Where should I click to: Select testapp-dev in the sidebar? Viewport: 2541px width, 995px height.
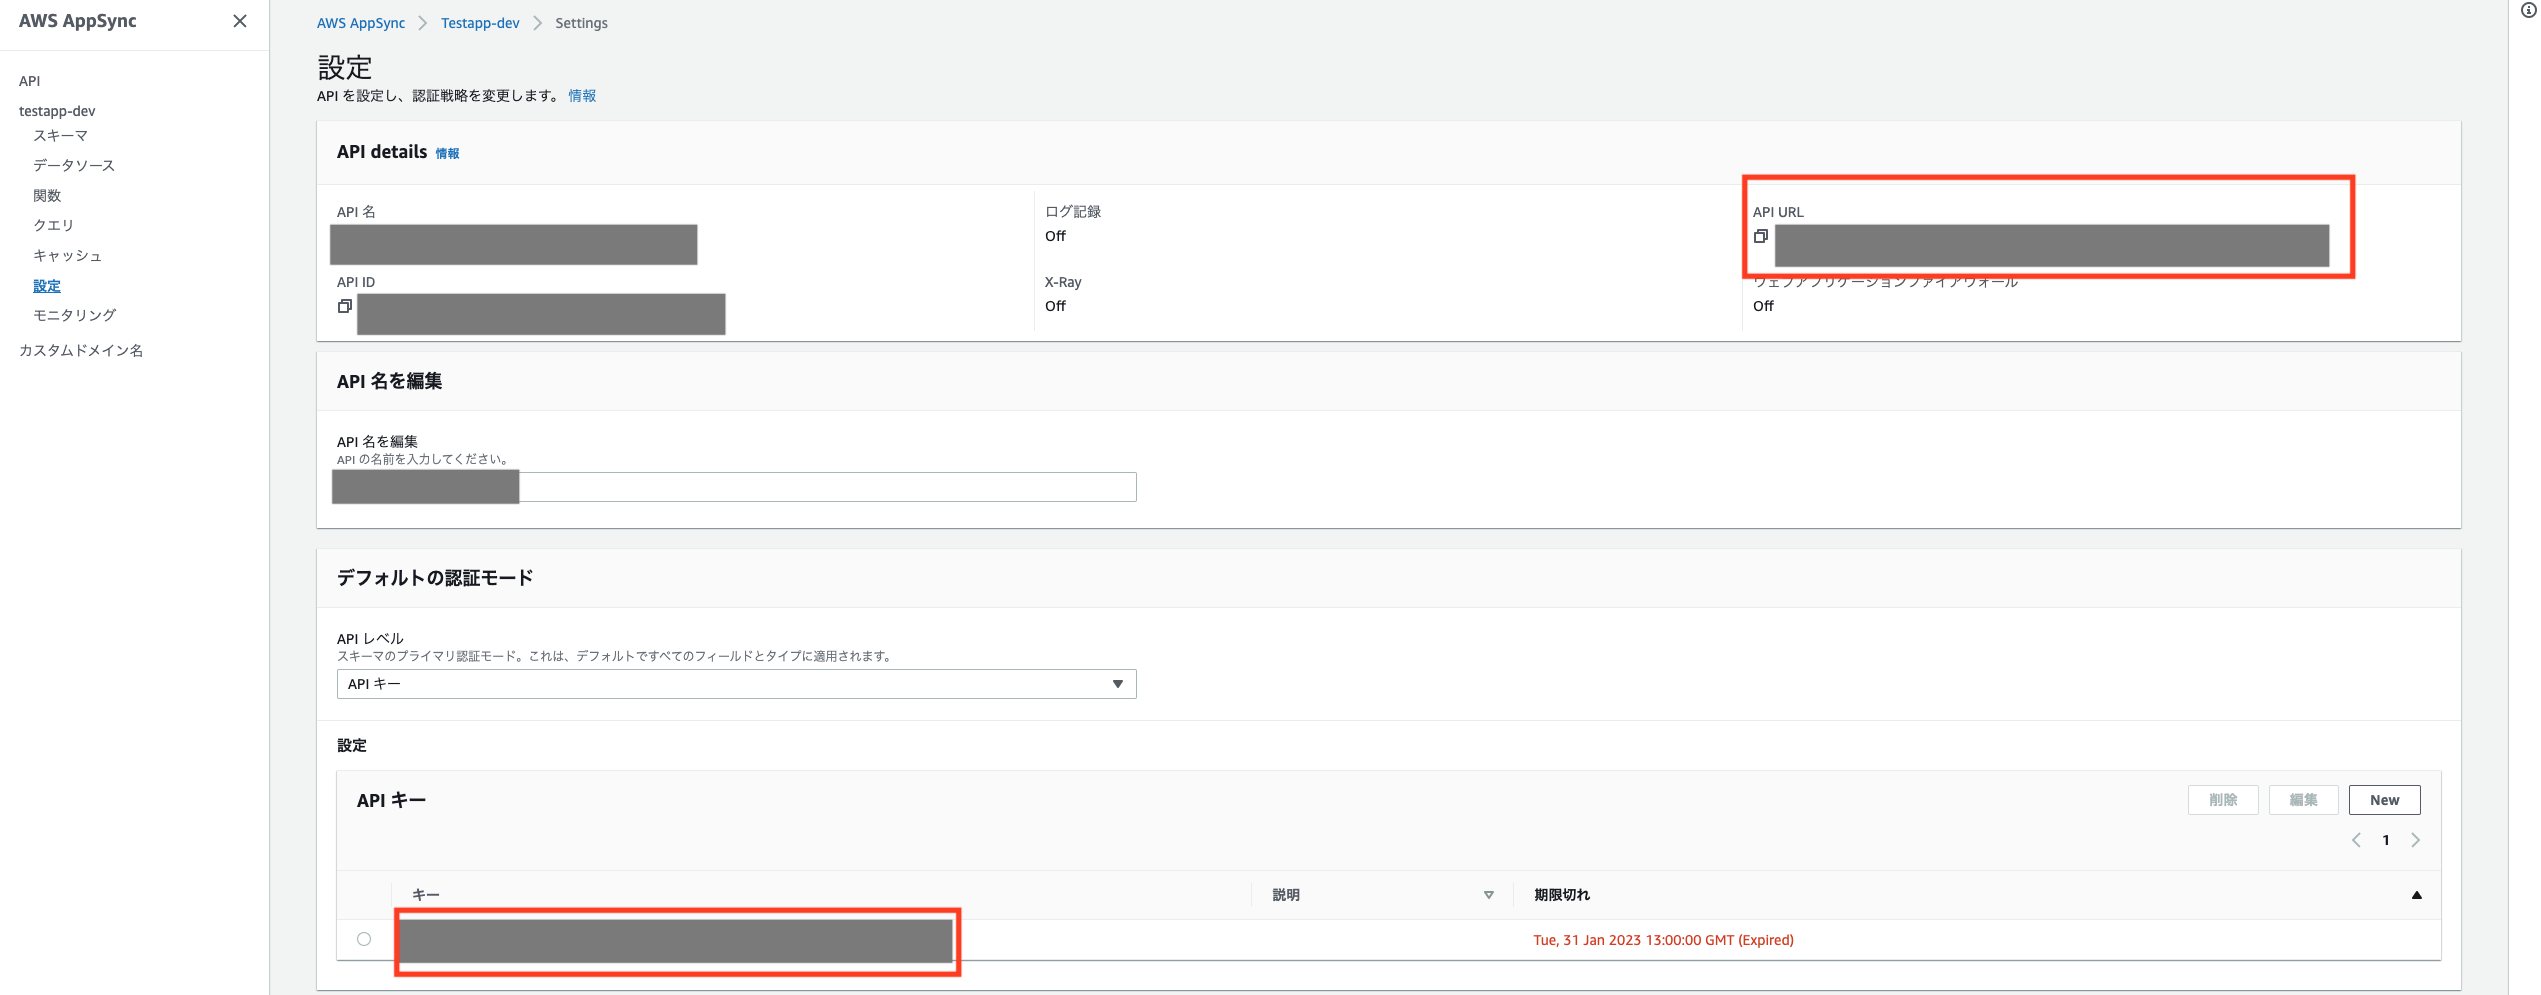coord(57,111)
